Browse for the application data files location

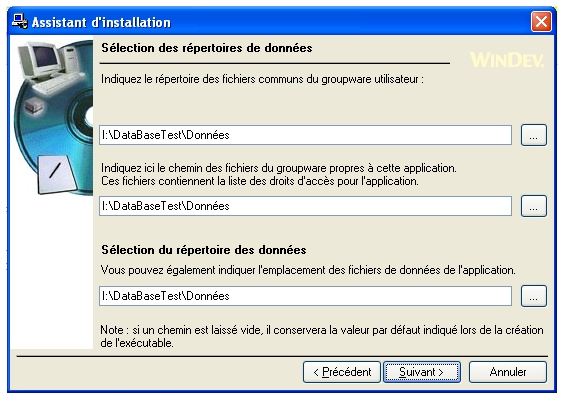tap(534, 296)
